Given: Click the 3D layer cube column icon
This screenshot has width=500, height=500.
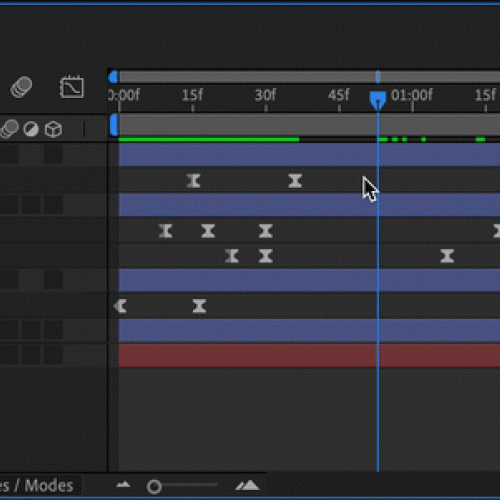Looking at the screenshot, I should [x=53, y=129].
